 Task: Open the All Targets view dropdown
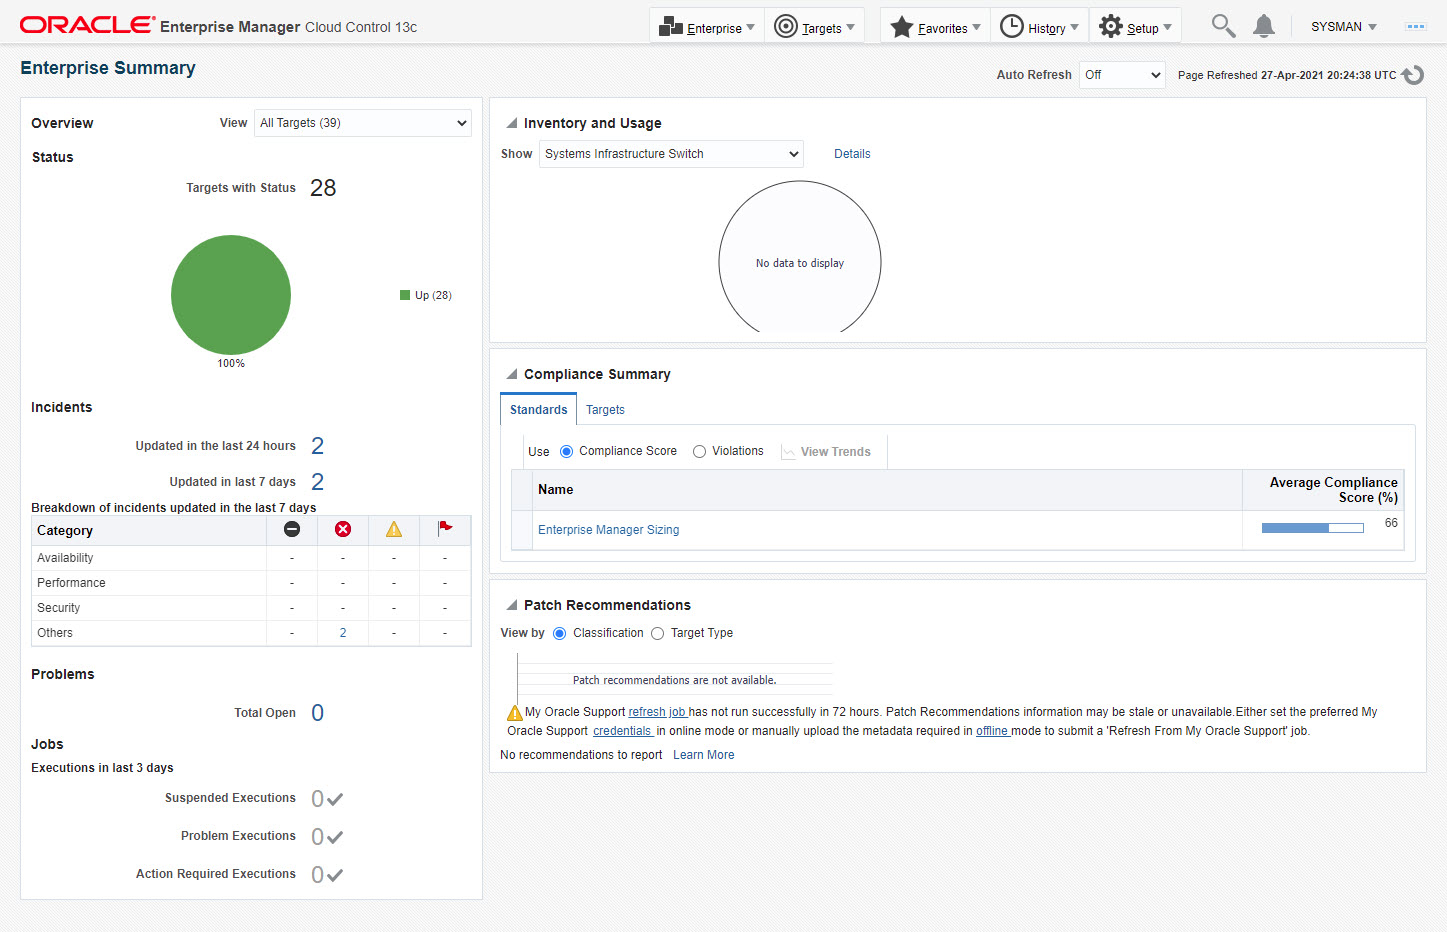[363, 123]
